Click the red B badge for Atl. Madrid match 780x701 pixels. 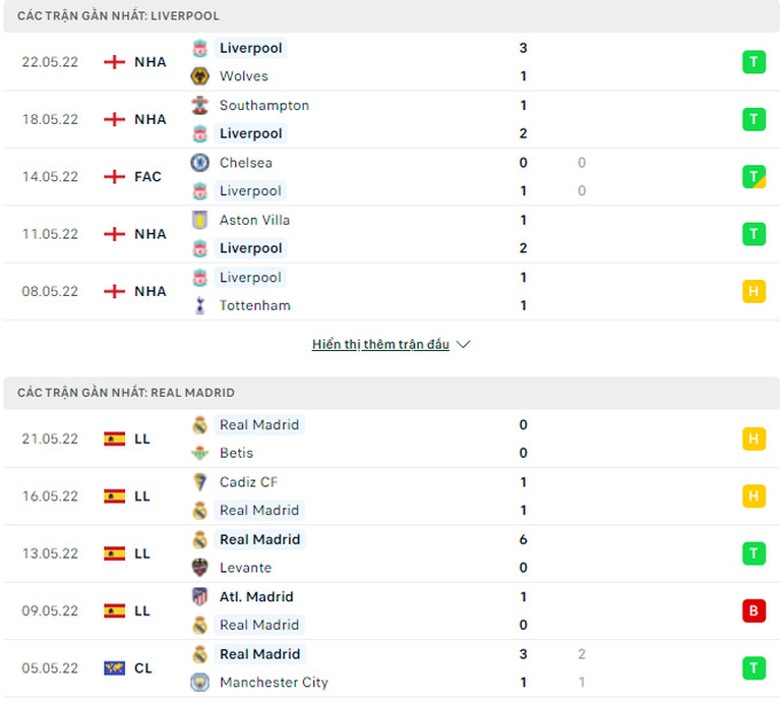tap(753, 611)
